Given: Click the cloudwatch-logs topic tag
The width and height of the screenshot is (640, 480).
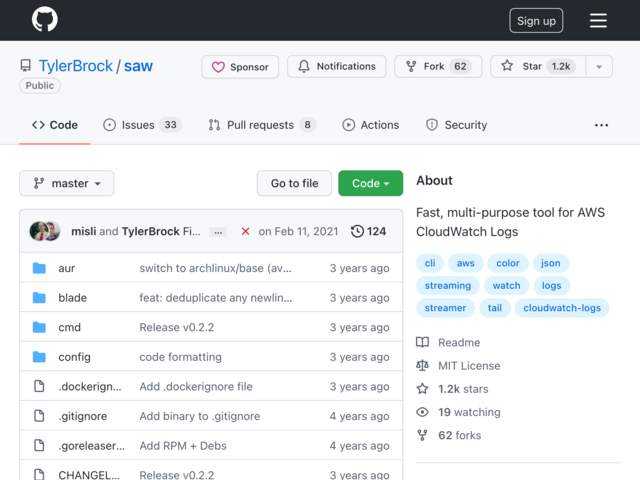Looking at the screenshot, I should pyautogui.click(x=562, y=308).
